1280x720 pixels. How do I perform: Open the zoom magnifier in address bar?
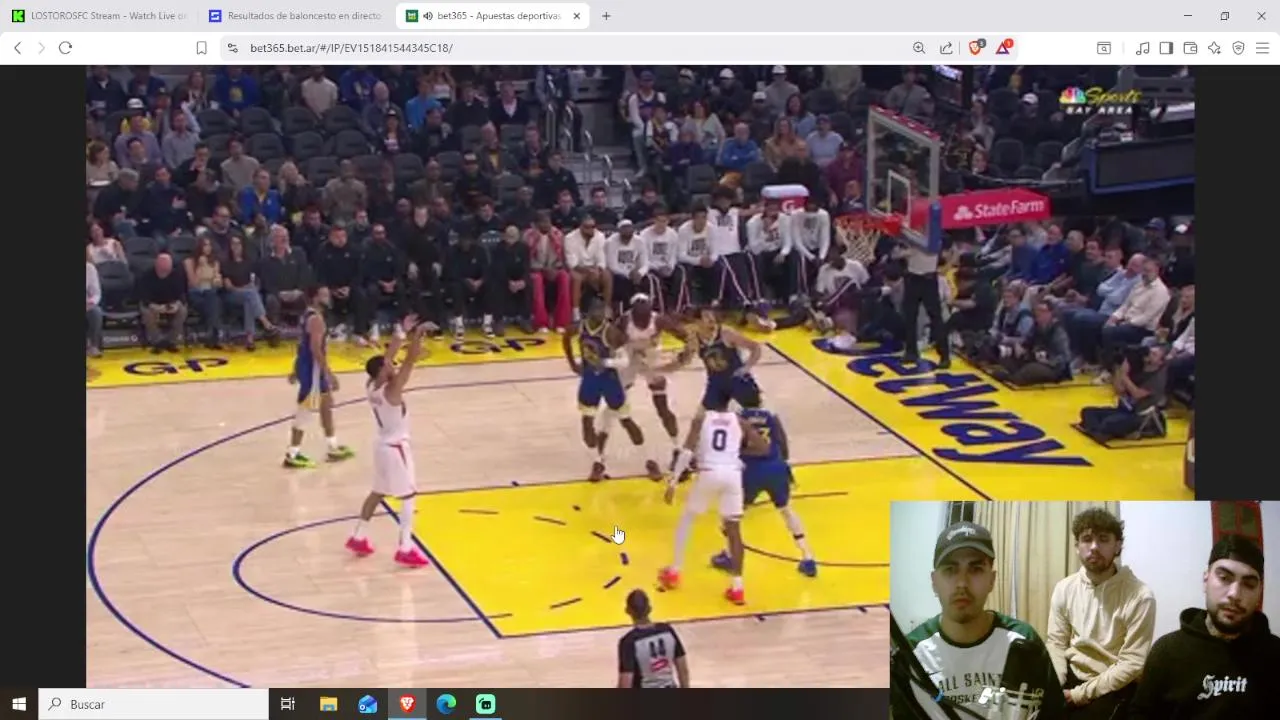(x=919, y=48)
